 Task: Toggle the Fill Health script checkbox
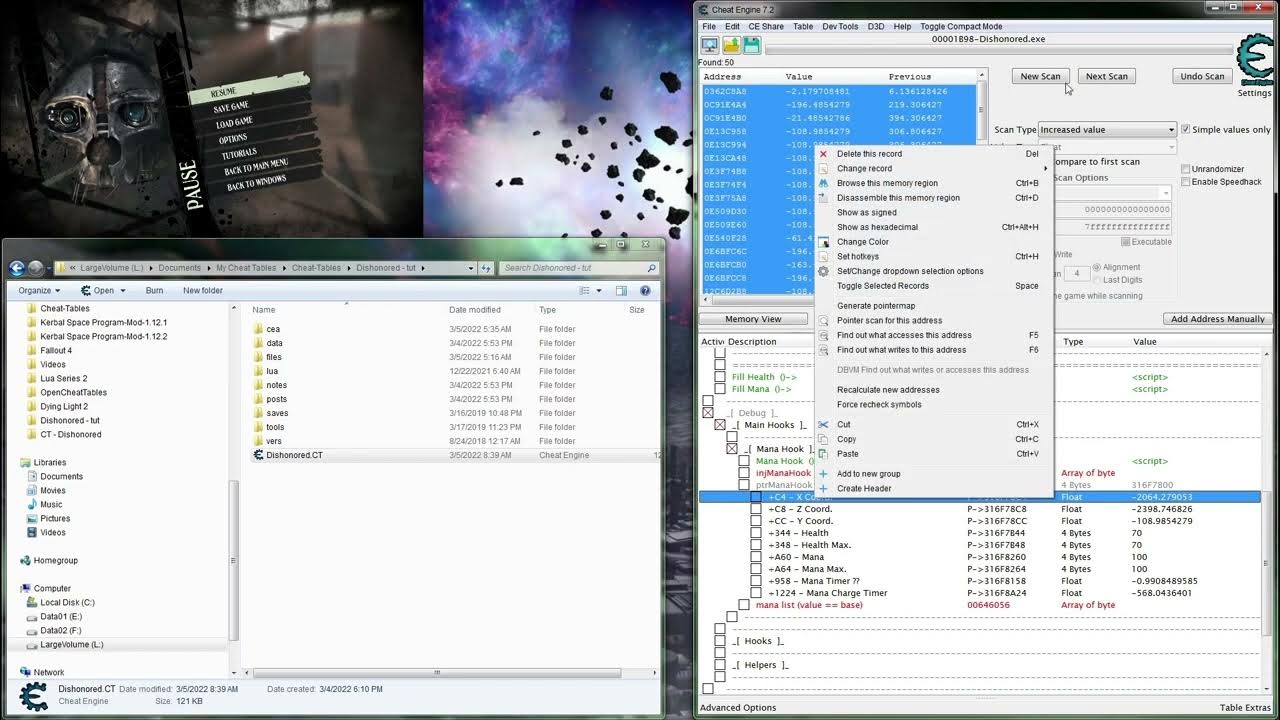pos(720,377)
